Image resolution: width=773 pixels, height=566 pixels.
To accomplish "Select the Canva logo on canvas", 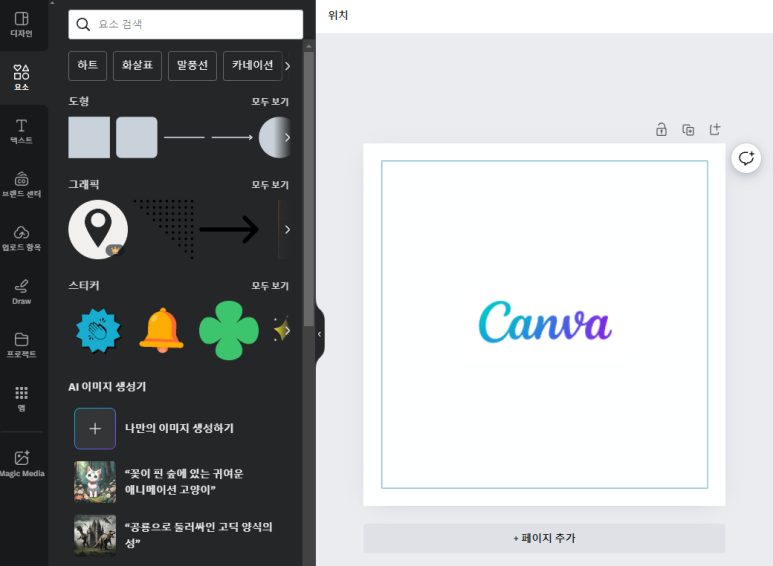I will [x=545, y=322].
